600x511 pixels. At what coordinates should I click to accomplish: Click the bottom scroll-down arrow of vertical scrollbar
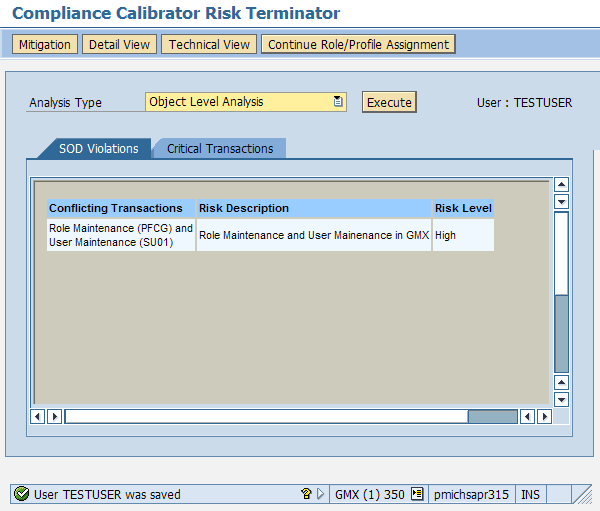coord(561,399)
